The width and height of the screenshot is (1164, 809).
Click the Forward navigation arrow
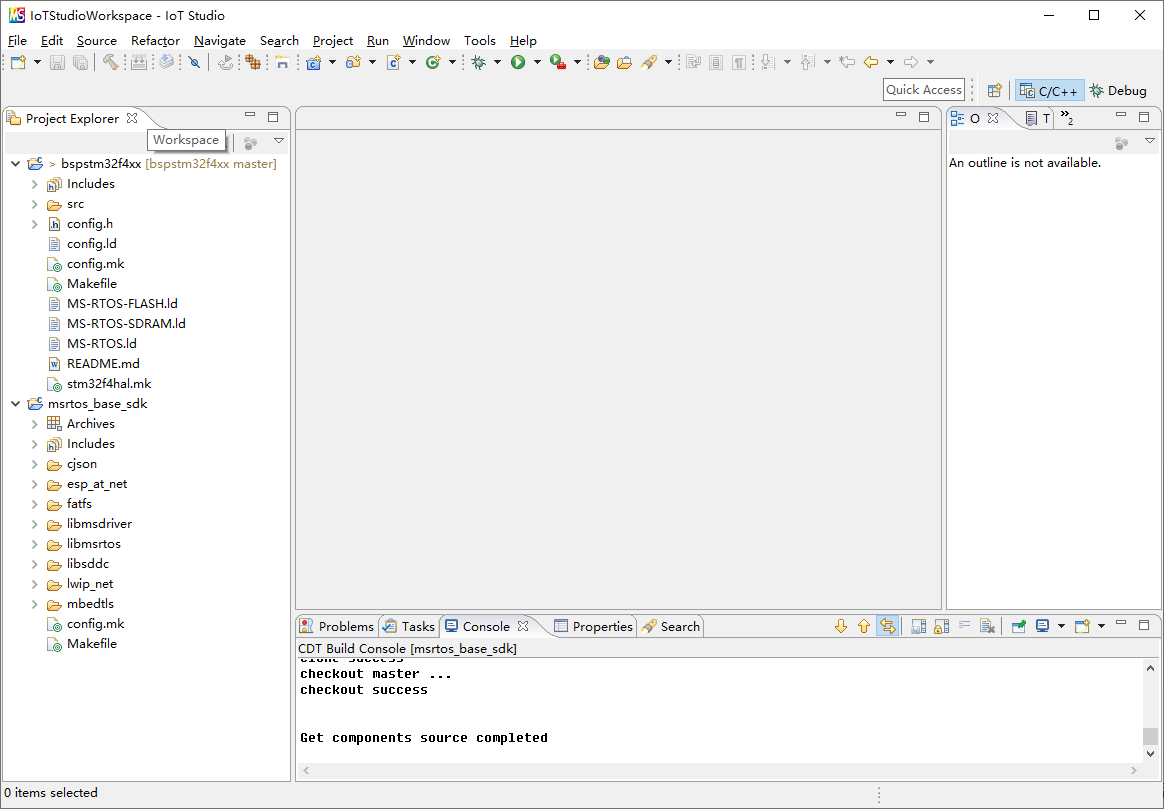(911, 62)
